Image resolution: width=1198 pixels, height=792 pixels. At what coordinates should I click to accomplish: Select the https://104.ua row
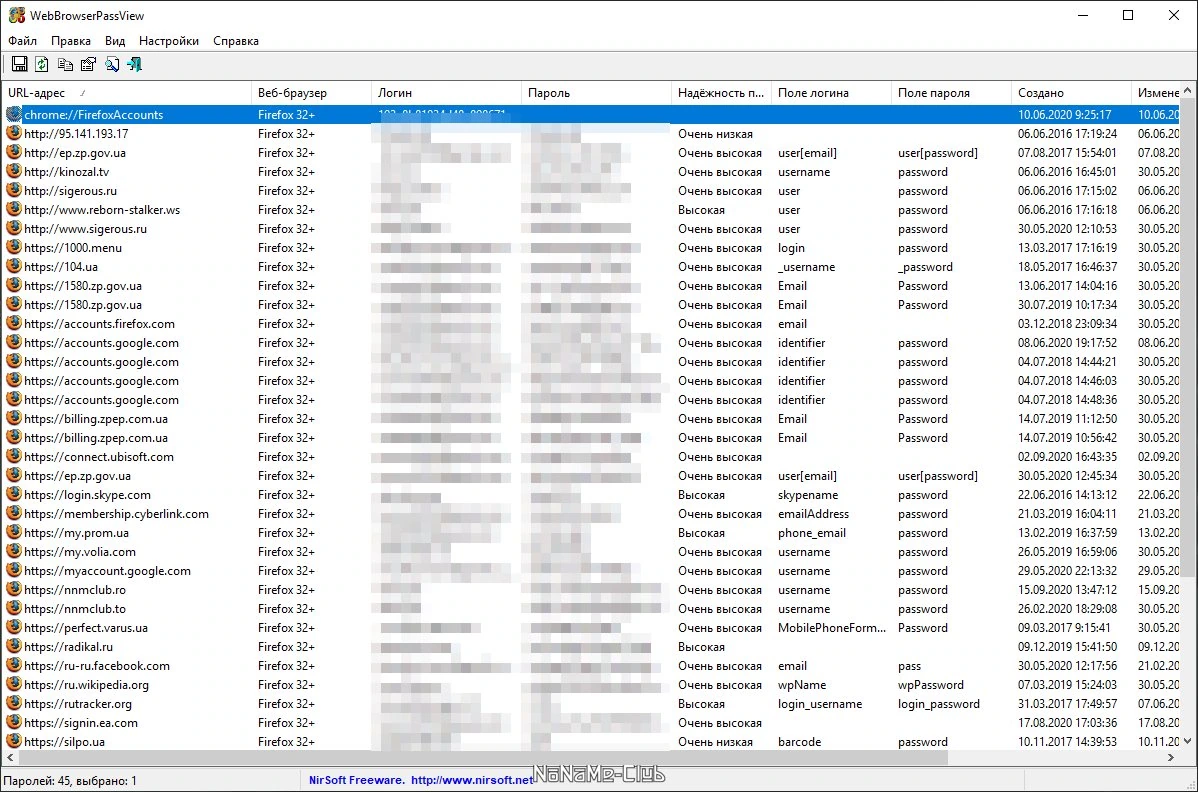click(x=591, y=267)
